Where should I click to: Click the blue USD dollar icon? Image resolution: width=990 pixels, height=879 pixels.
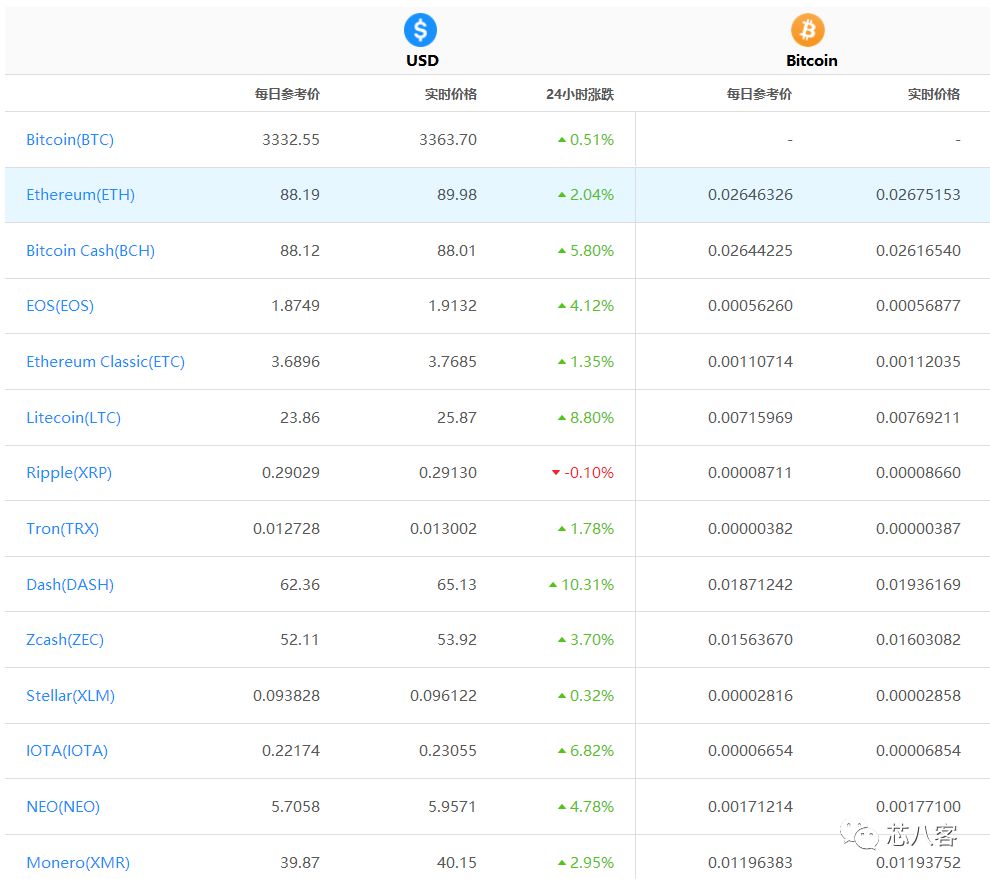coord(420,30)
